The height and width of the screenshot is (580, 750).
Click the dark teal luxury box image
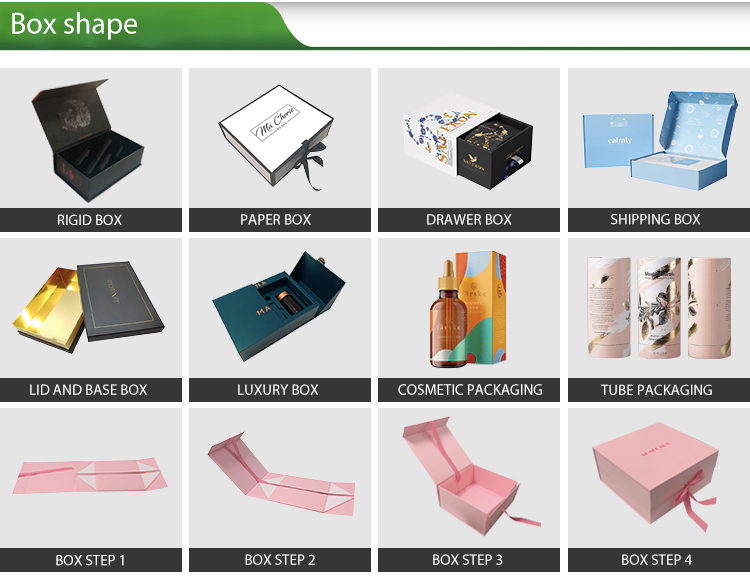[x=280, y=308]
